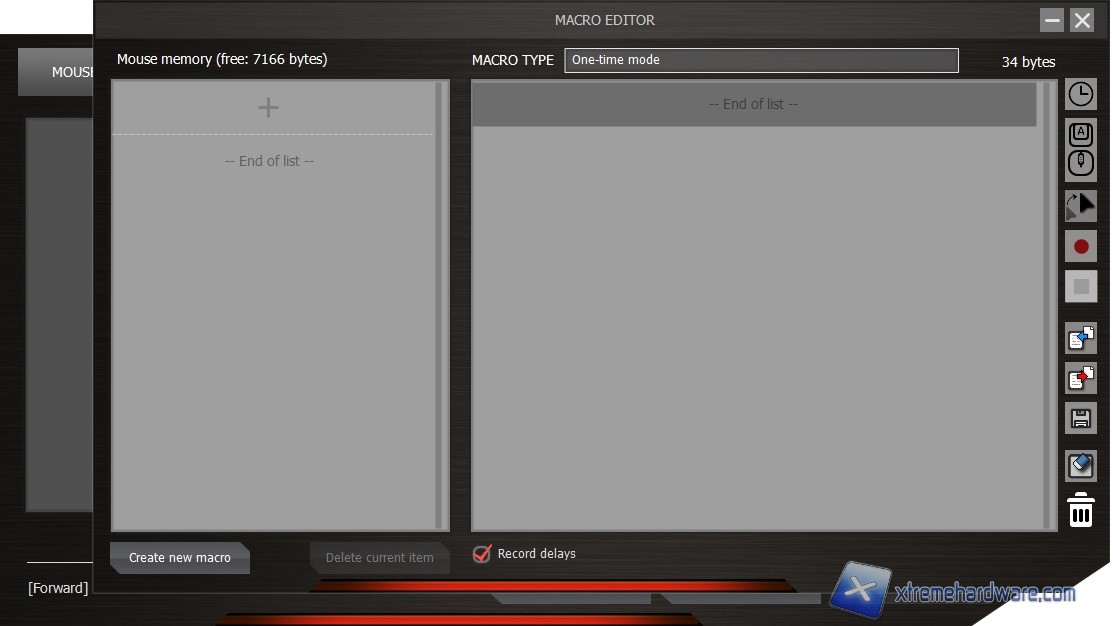The height and width of the screenshot is (626, 1113).
Task: Save macro using the floppy disk icon
Action: 1080,418
